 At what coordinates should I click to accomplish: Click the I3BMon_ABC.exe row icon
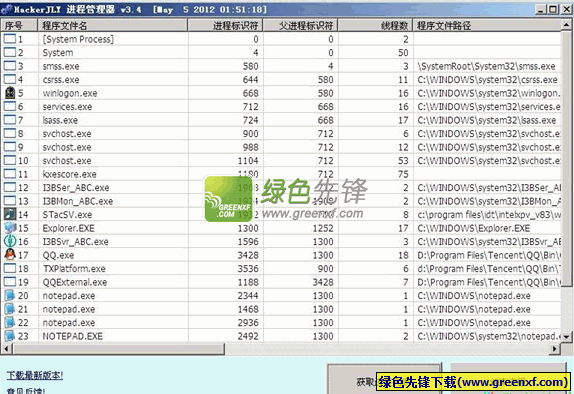pos(10,201)
